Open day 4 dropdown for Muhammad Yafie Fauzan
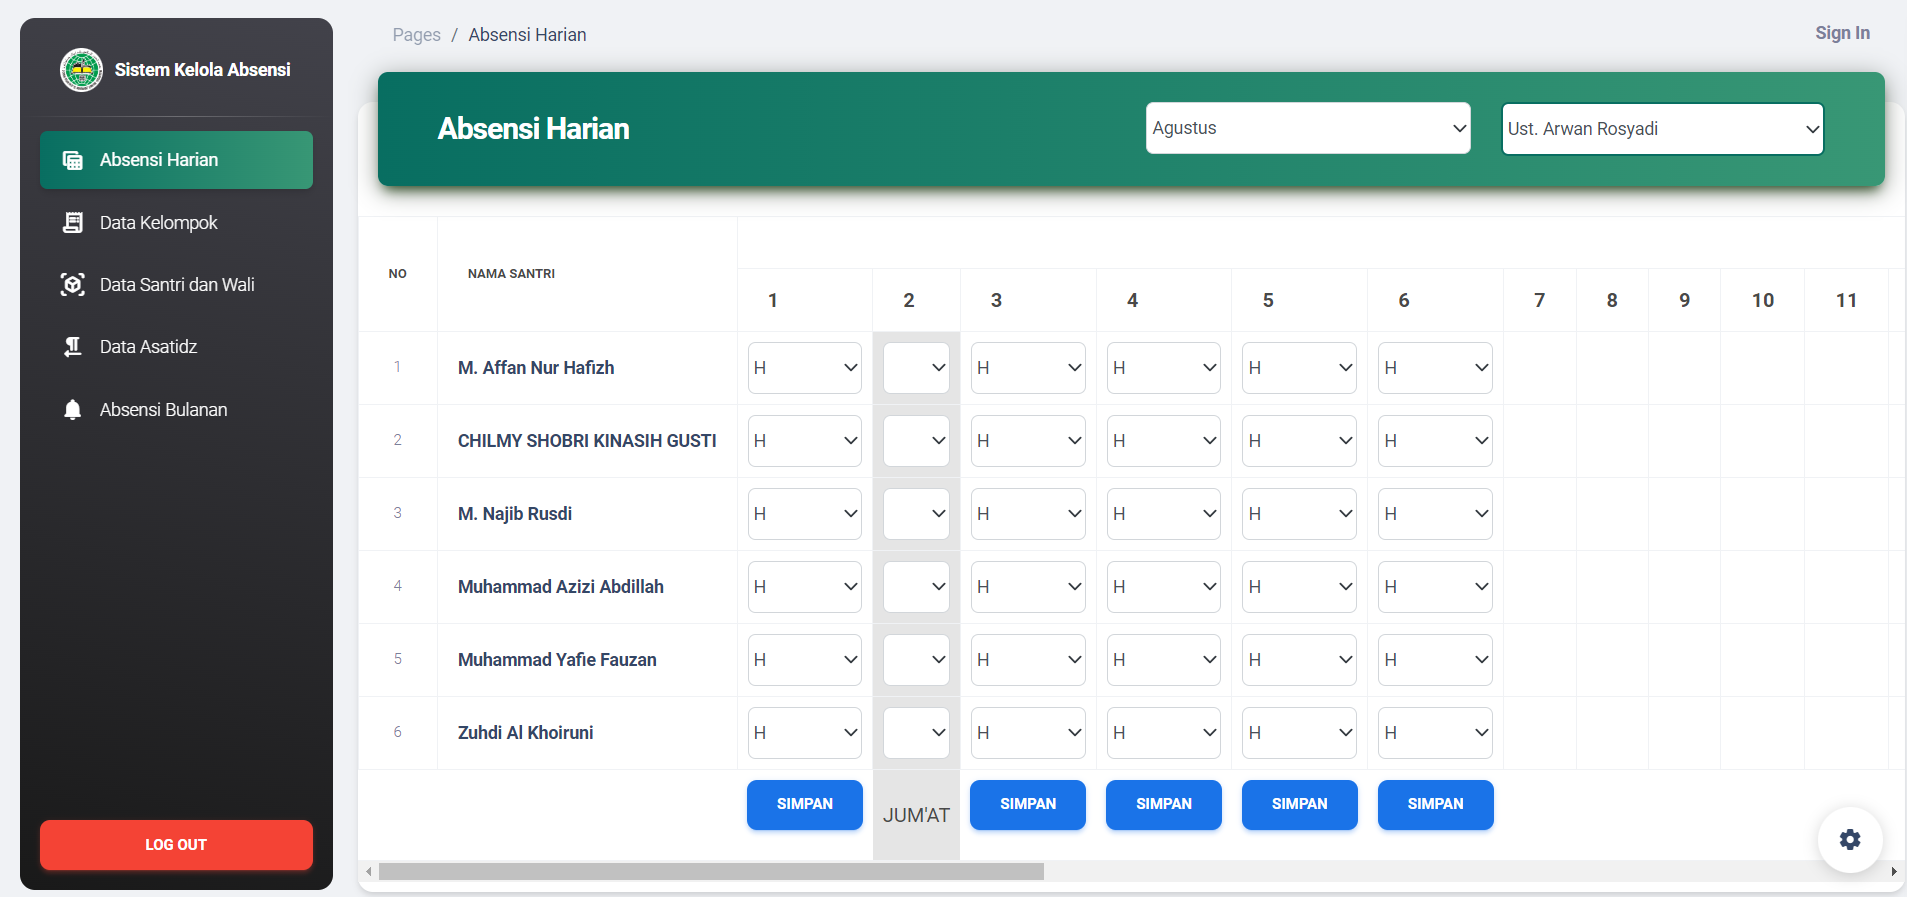This screenshot has height=897, width=1907. tap(1163, 660)
